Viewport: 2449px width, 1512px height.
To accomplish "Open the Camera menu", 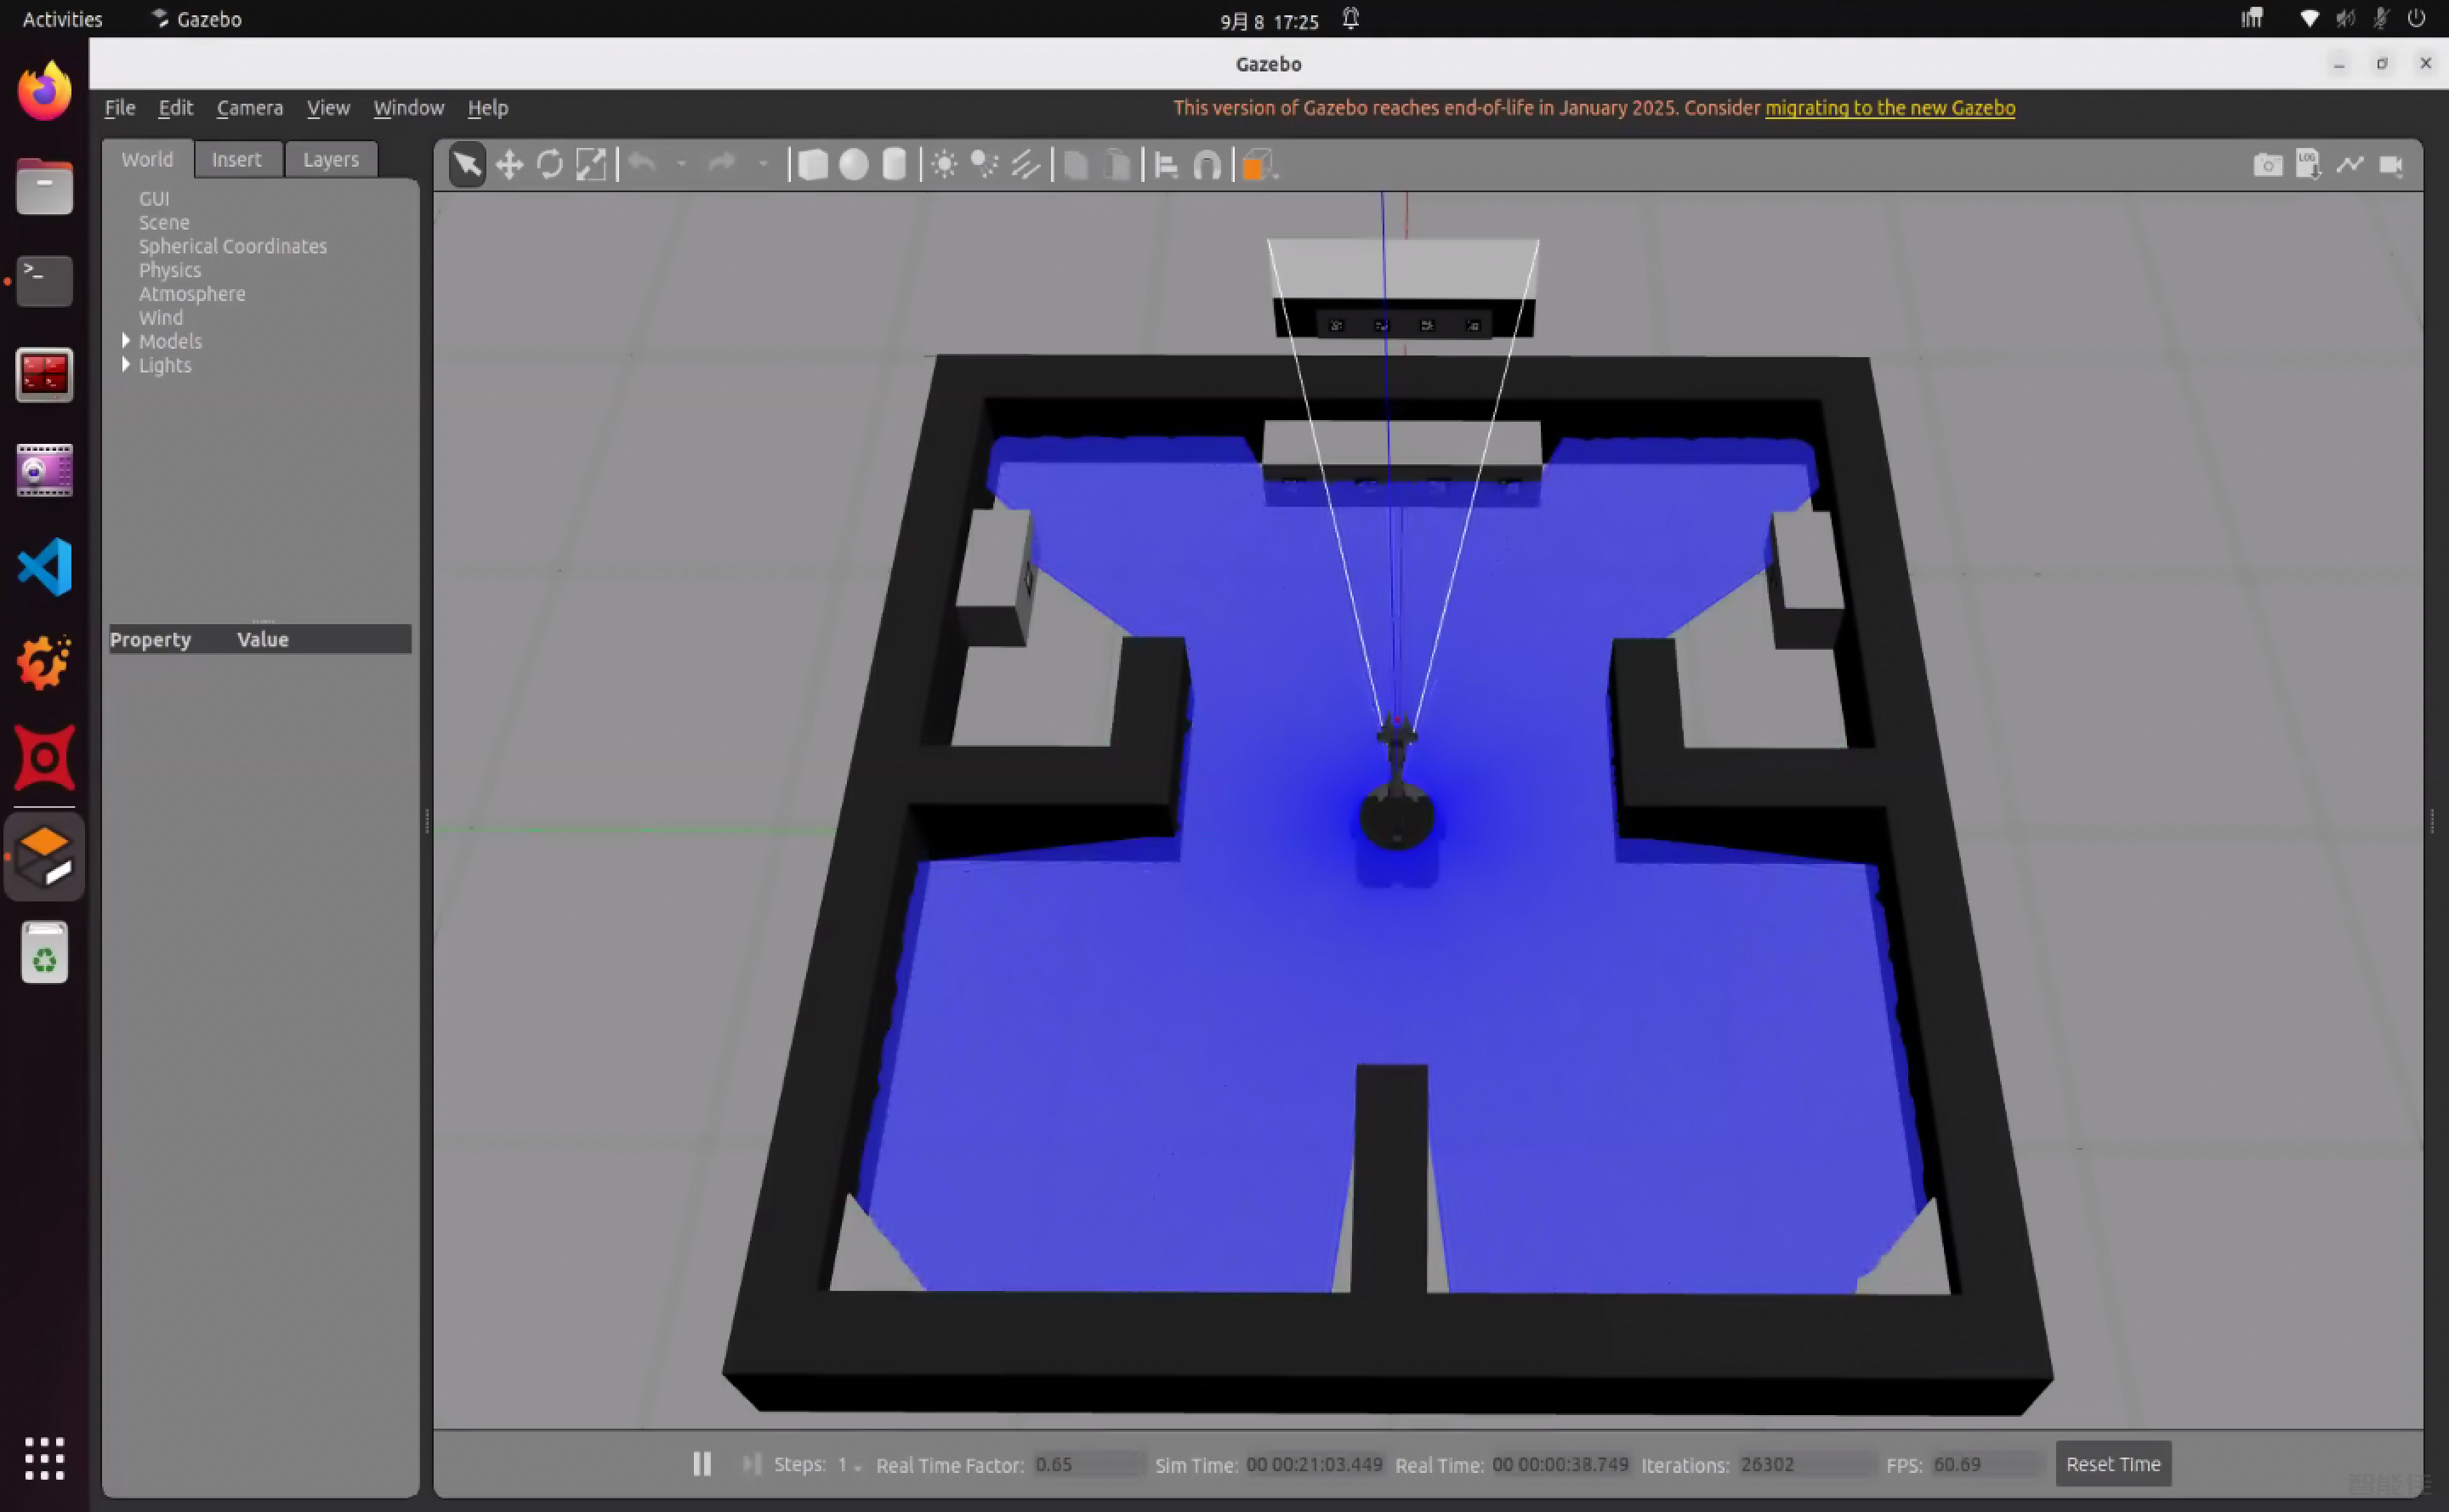I will pyautogui.click(x=249, y=108).
